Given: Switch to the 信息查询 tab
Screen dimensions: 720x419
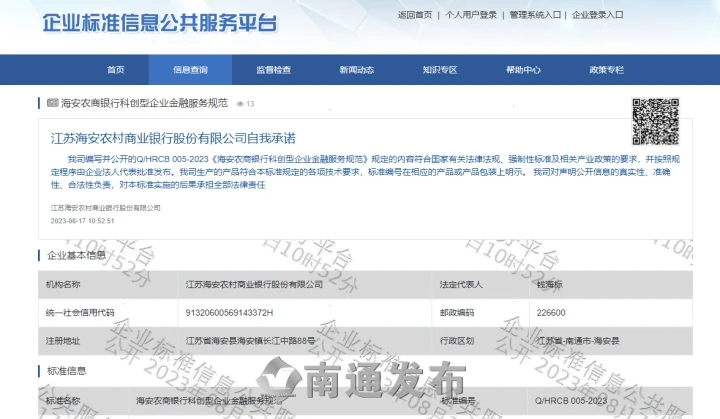Looking at the screenshot, I should [190, 70].
